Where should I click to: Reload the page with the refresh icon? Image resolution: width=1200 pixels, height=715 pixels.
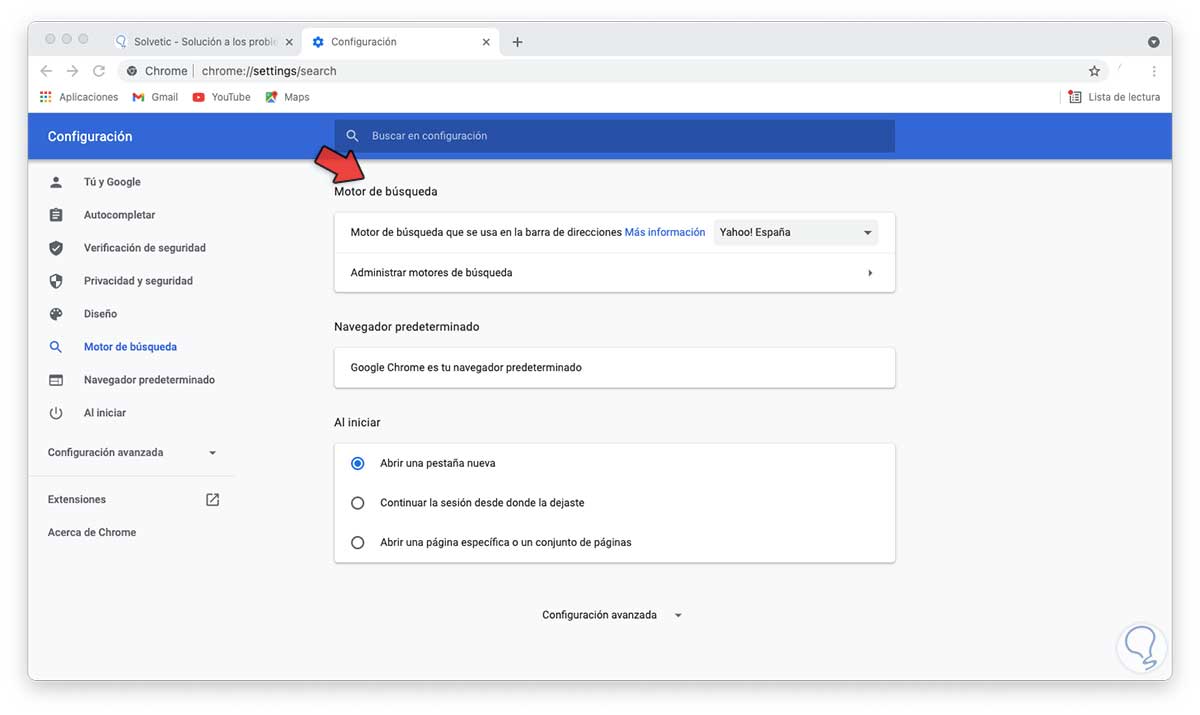[x=99, y=71]
